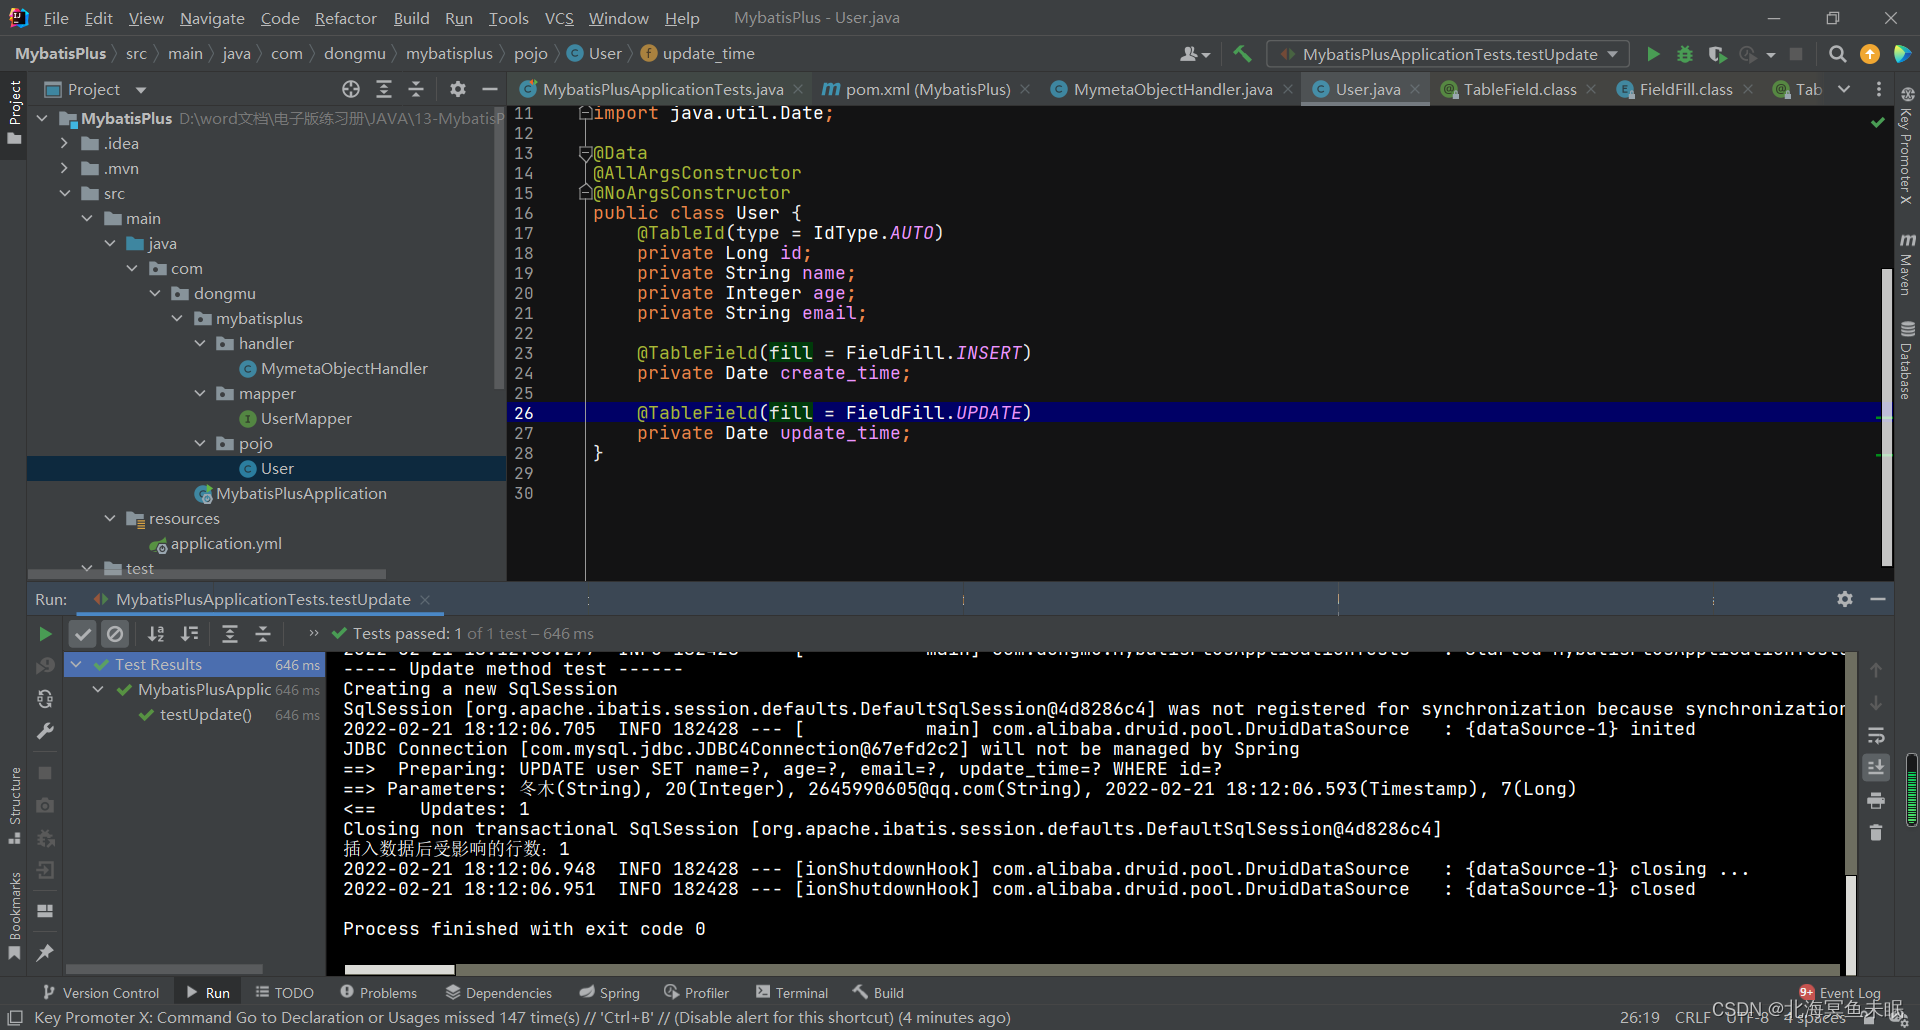Open the Bookmarks tool window
The height and width of the screenshot is (1030, 1920).
pyautogui.click(x=14, y=915)
